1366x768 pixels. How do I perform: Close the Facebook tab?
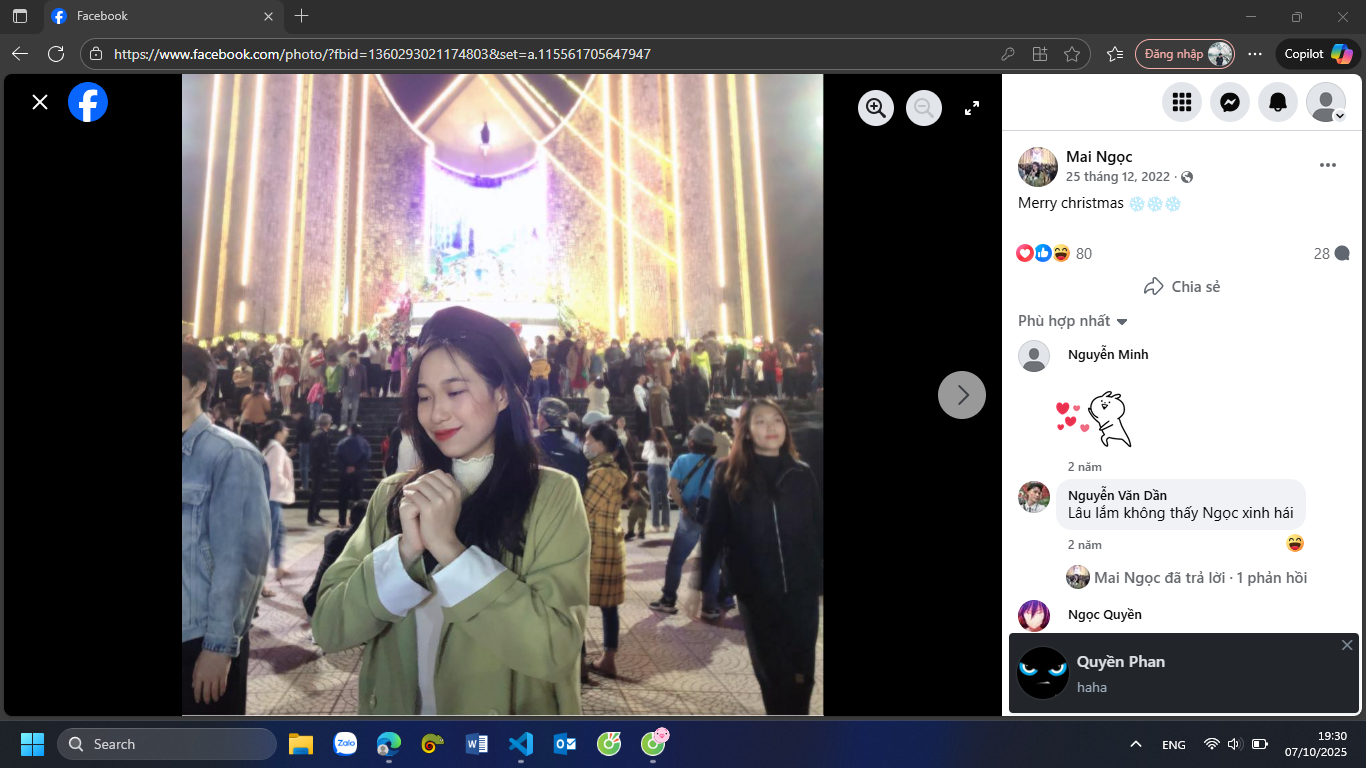(x=268, y=16)
